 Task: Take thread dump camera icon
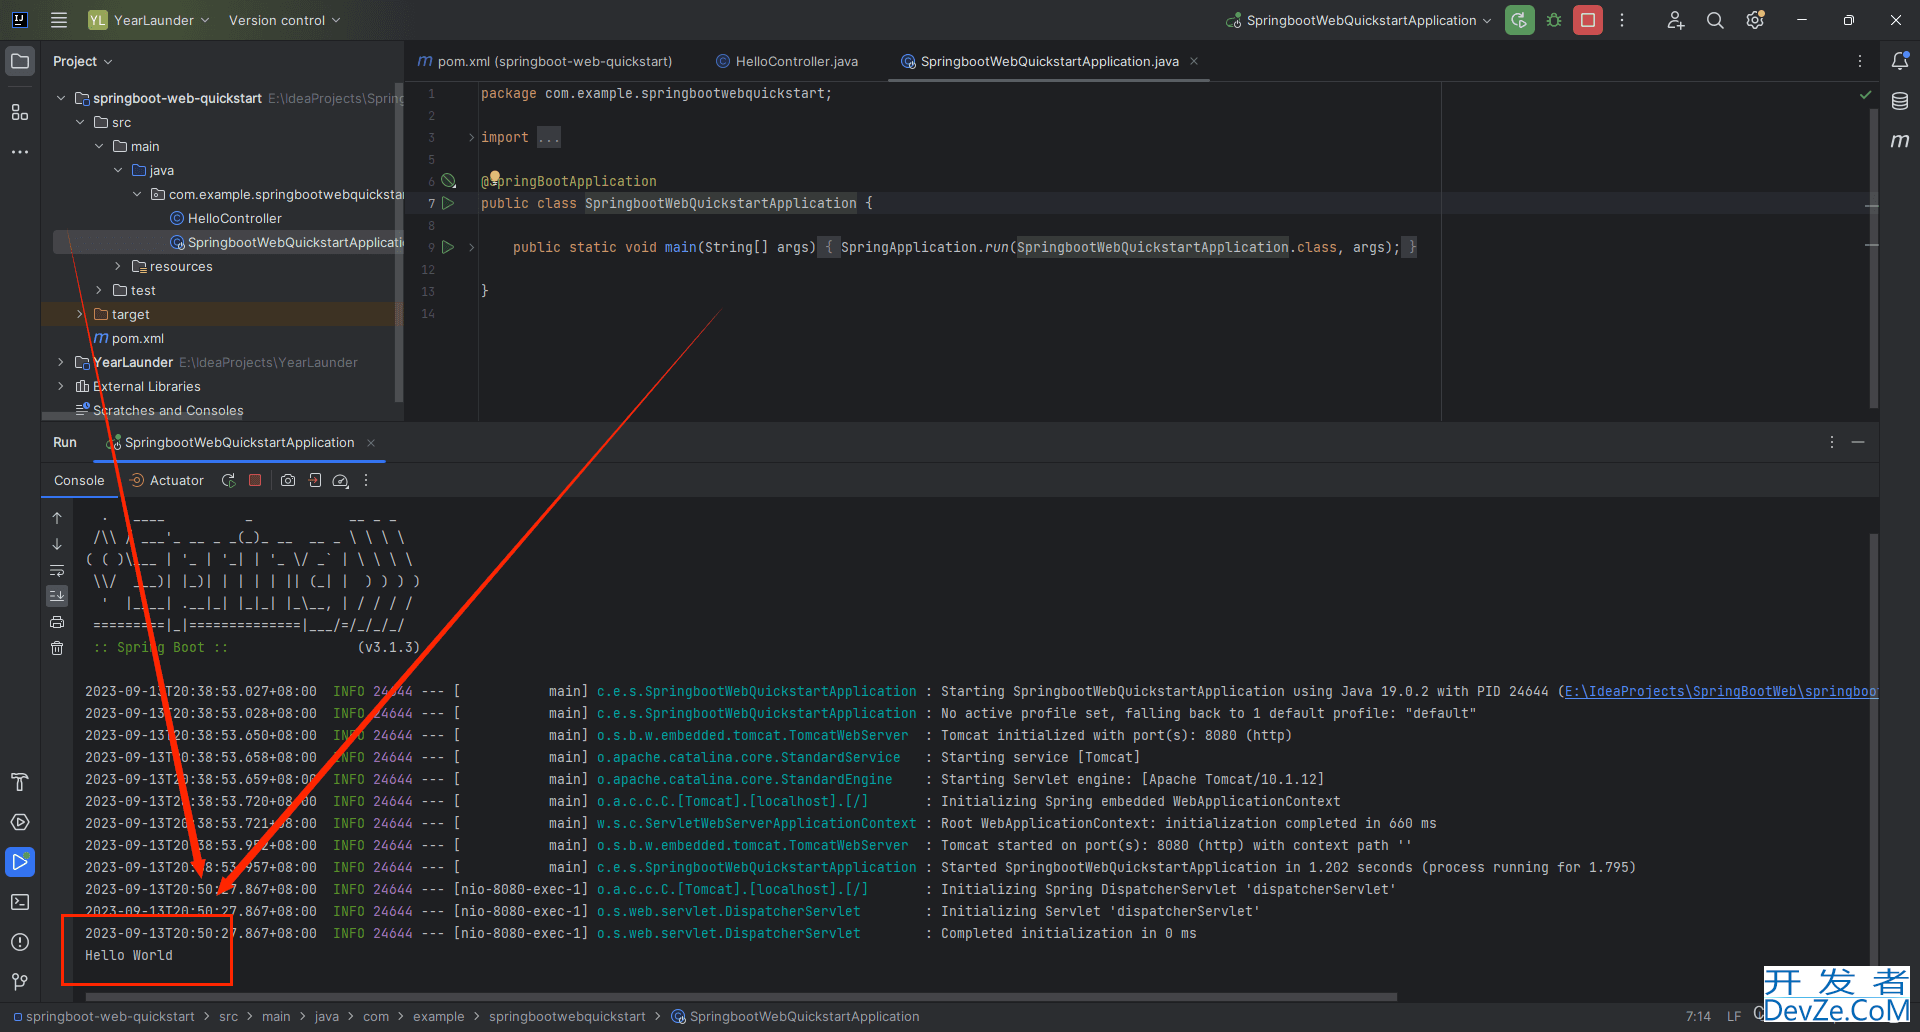coord(288,481)
